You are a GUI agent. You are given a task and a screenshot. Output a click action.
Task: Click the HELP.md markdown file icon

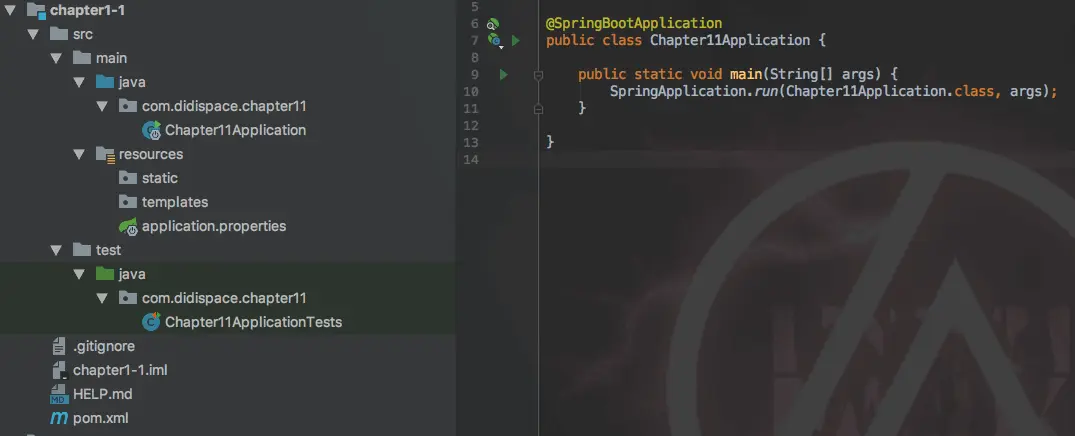point(59,394)
